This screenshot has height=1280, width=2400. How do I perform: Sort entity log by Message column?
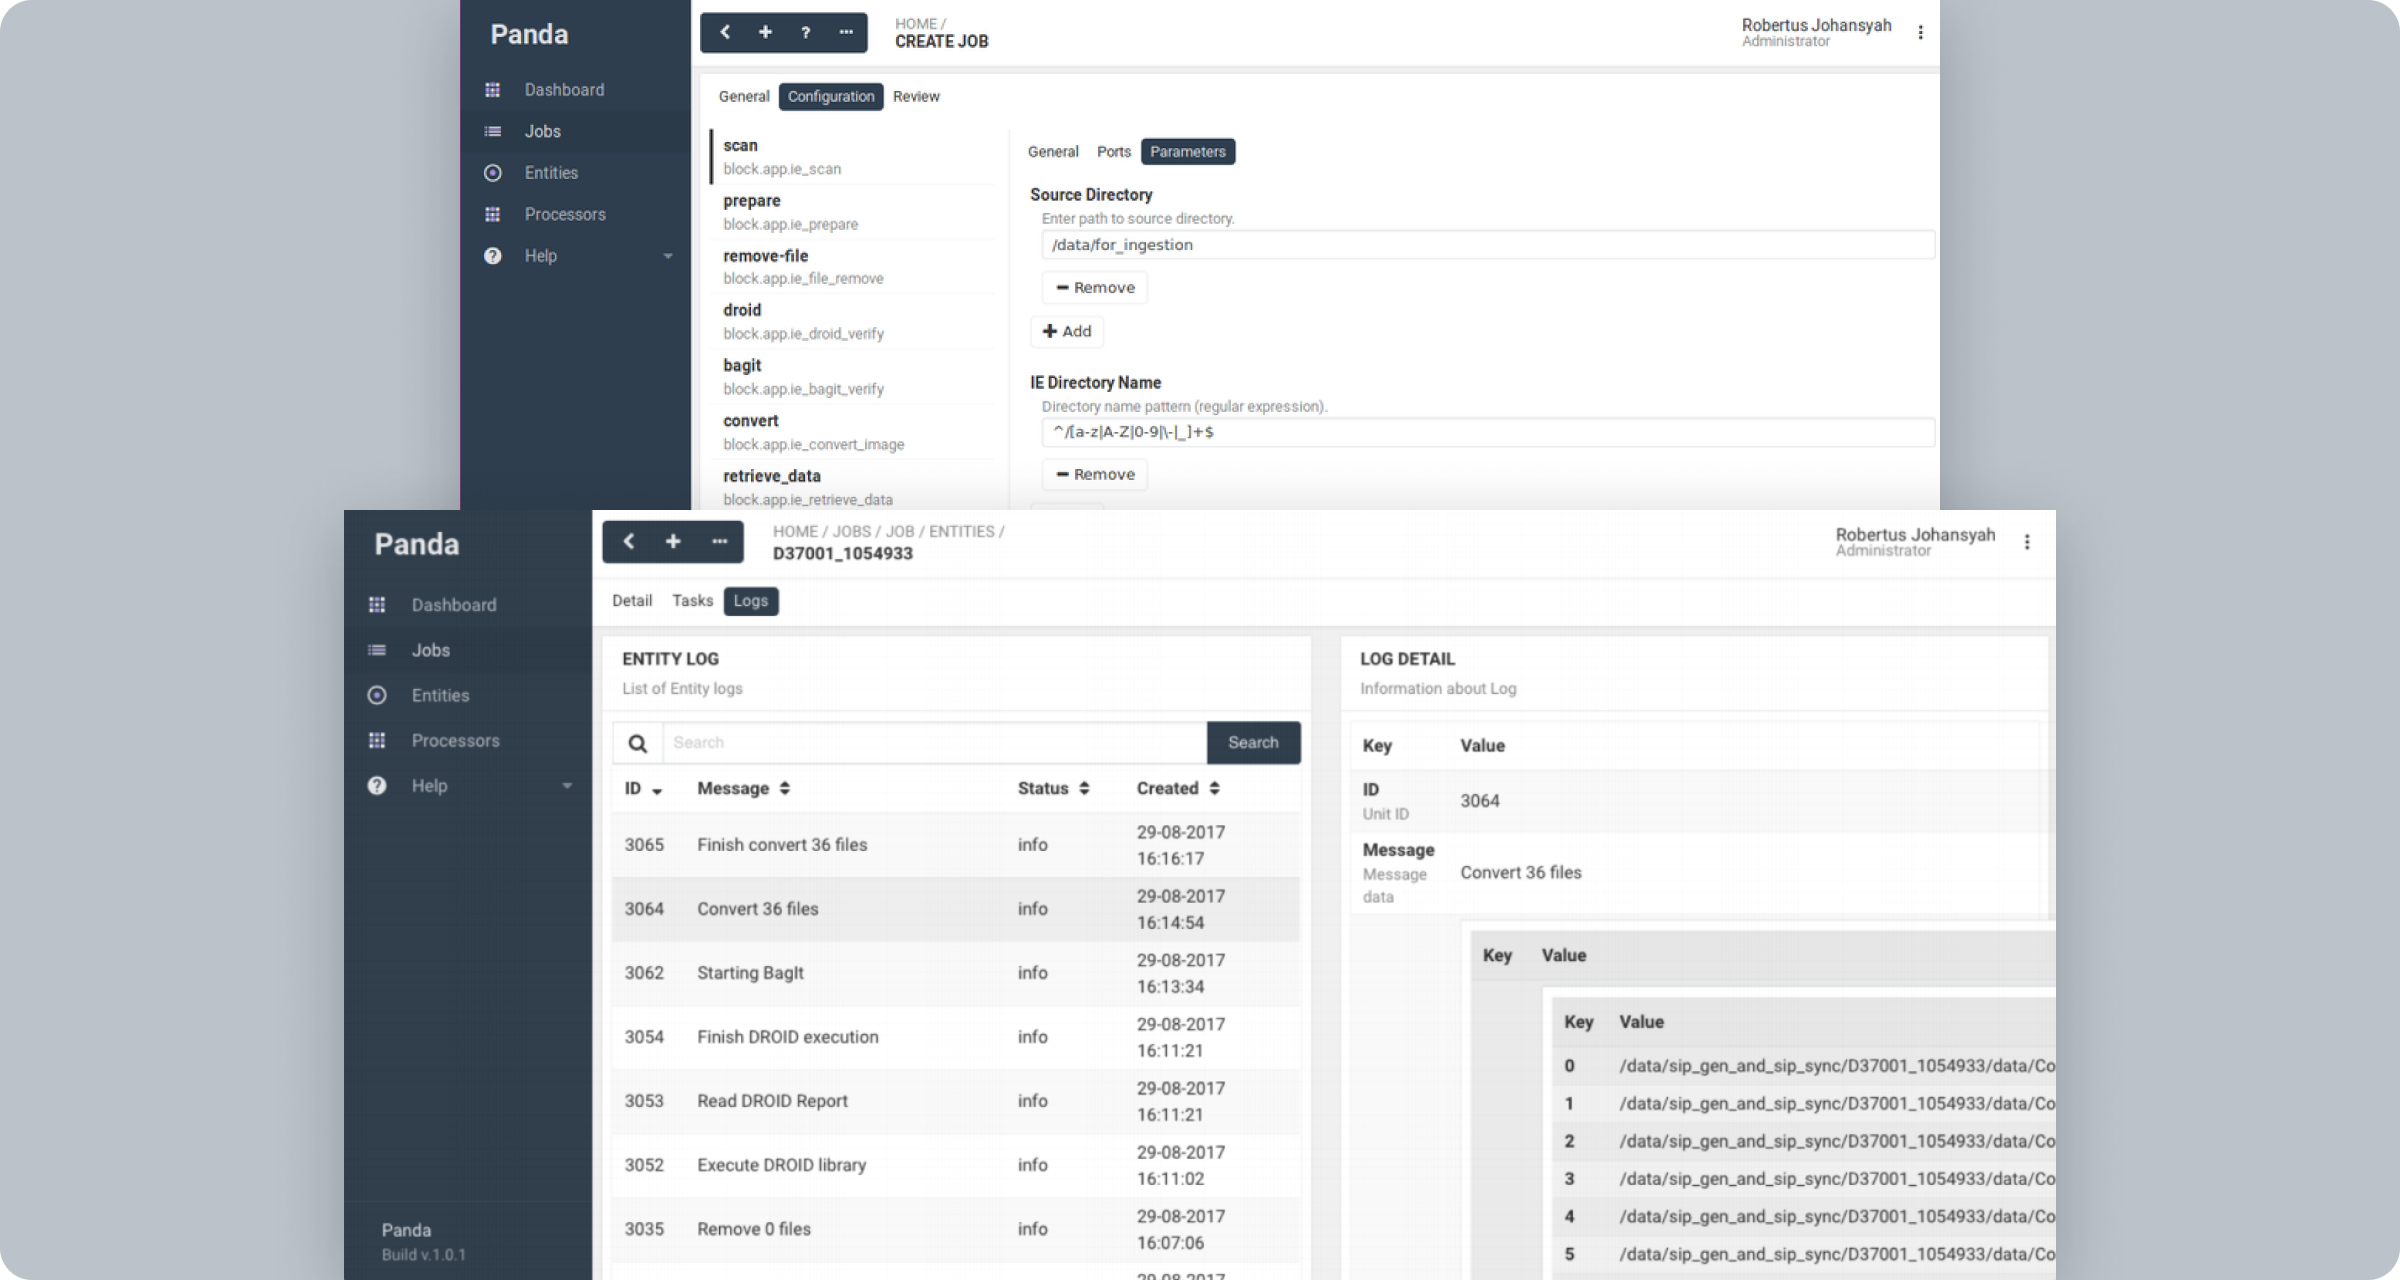tap(743, 788)
